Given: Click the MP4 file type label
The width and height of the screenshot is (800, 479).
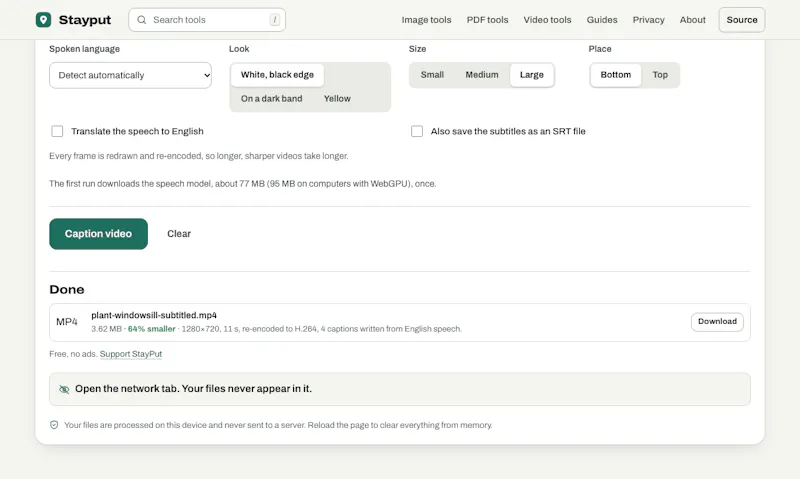Looking at the screenshot, I should click(67, 322).
